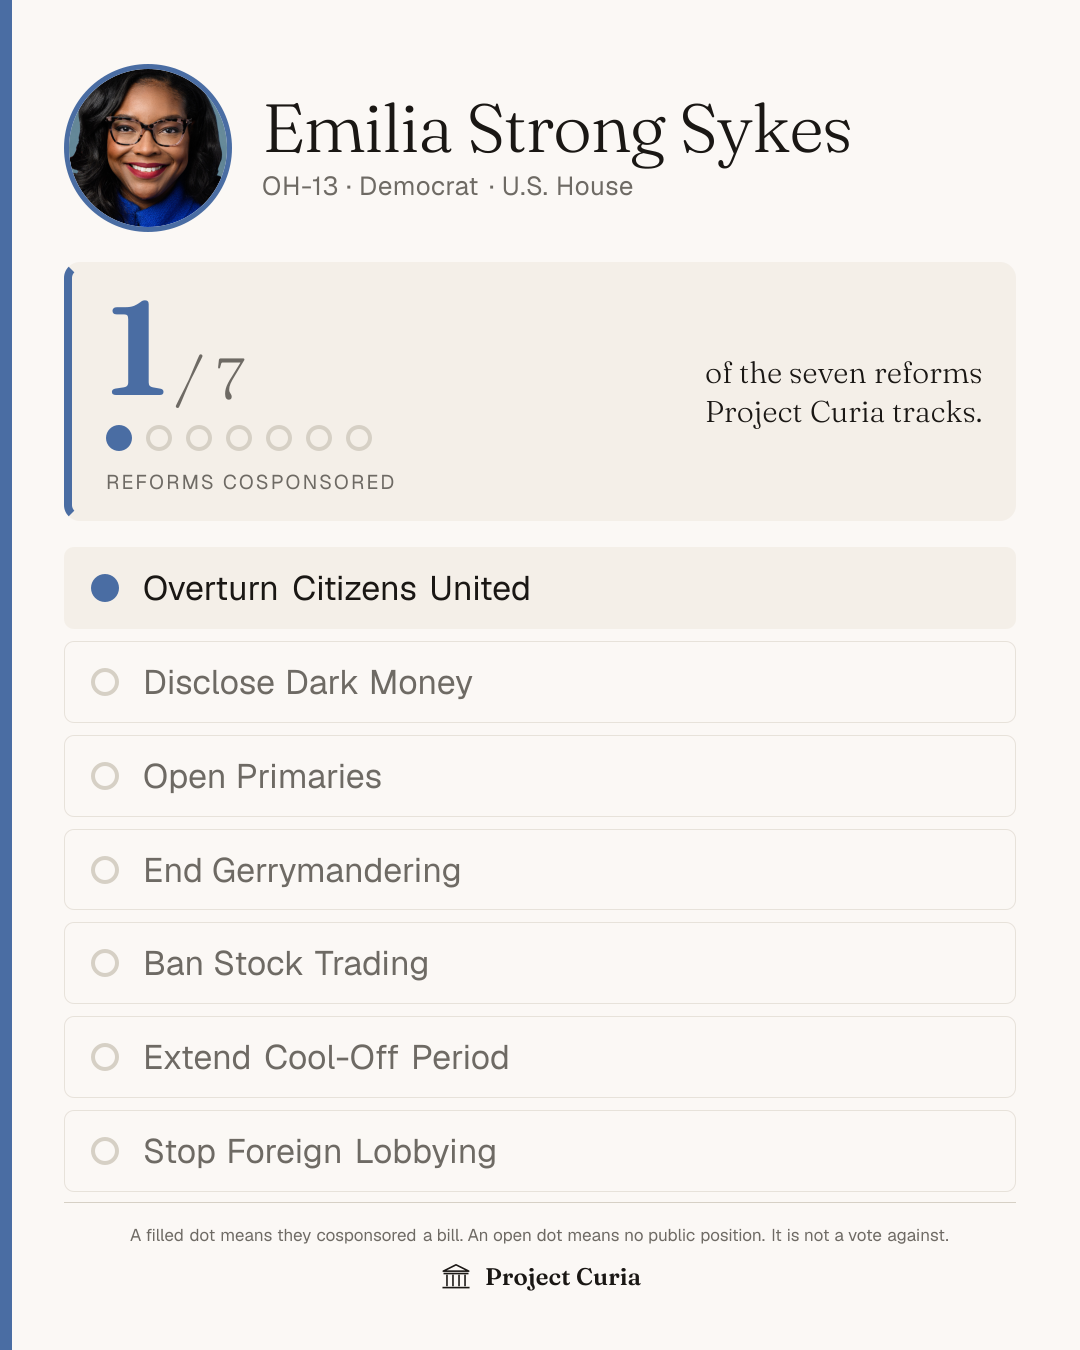Open the Open Primaries reform item
1080x1350 pixels.
coord(540,776)
